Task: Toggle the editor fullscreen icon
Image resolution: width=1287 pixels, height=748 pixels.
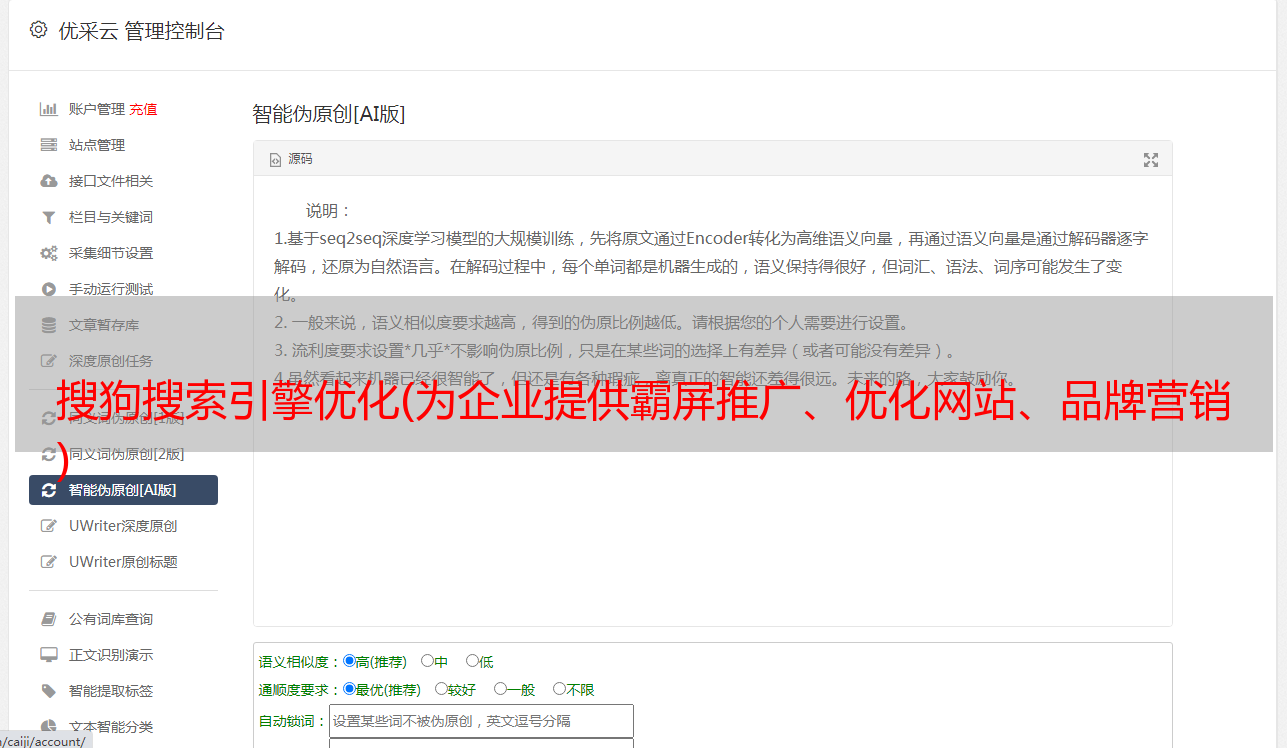Action: click(1151, 159)
